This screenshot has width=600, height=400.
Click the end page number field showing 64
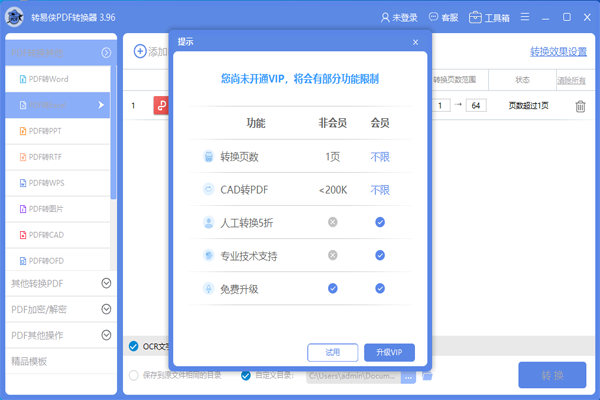[475, 106]
